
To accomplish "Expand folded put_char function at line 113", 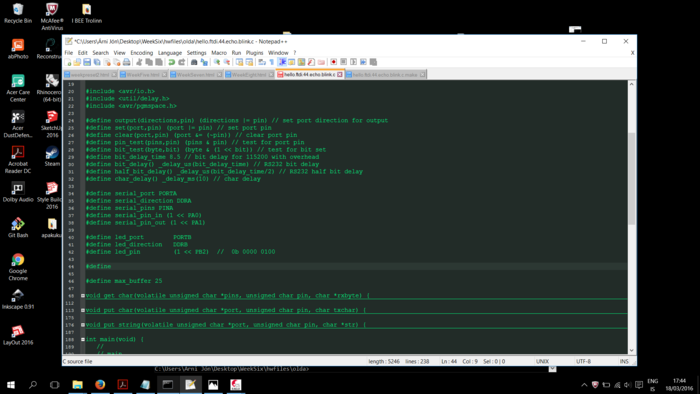I will coord(83,310).
